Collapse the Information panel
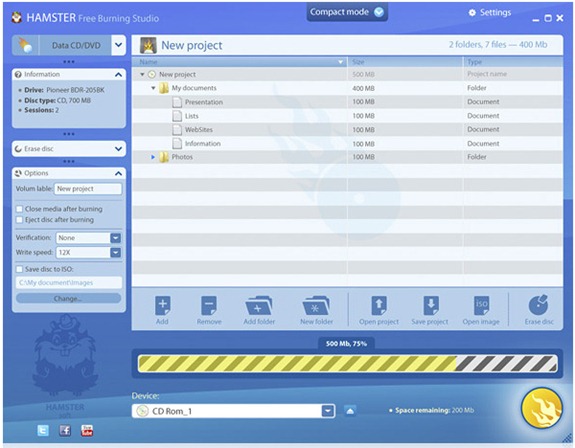Screen dimensions: 575x448 [118, 74]
